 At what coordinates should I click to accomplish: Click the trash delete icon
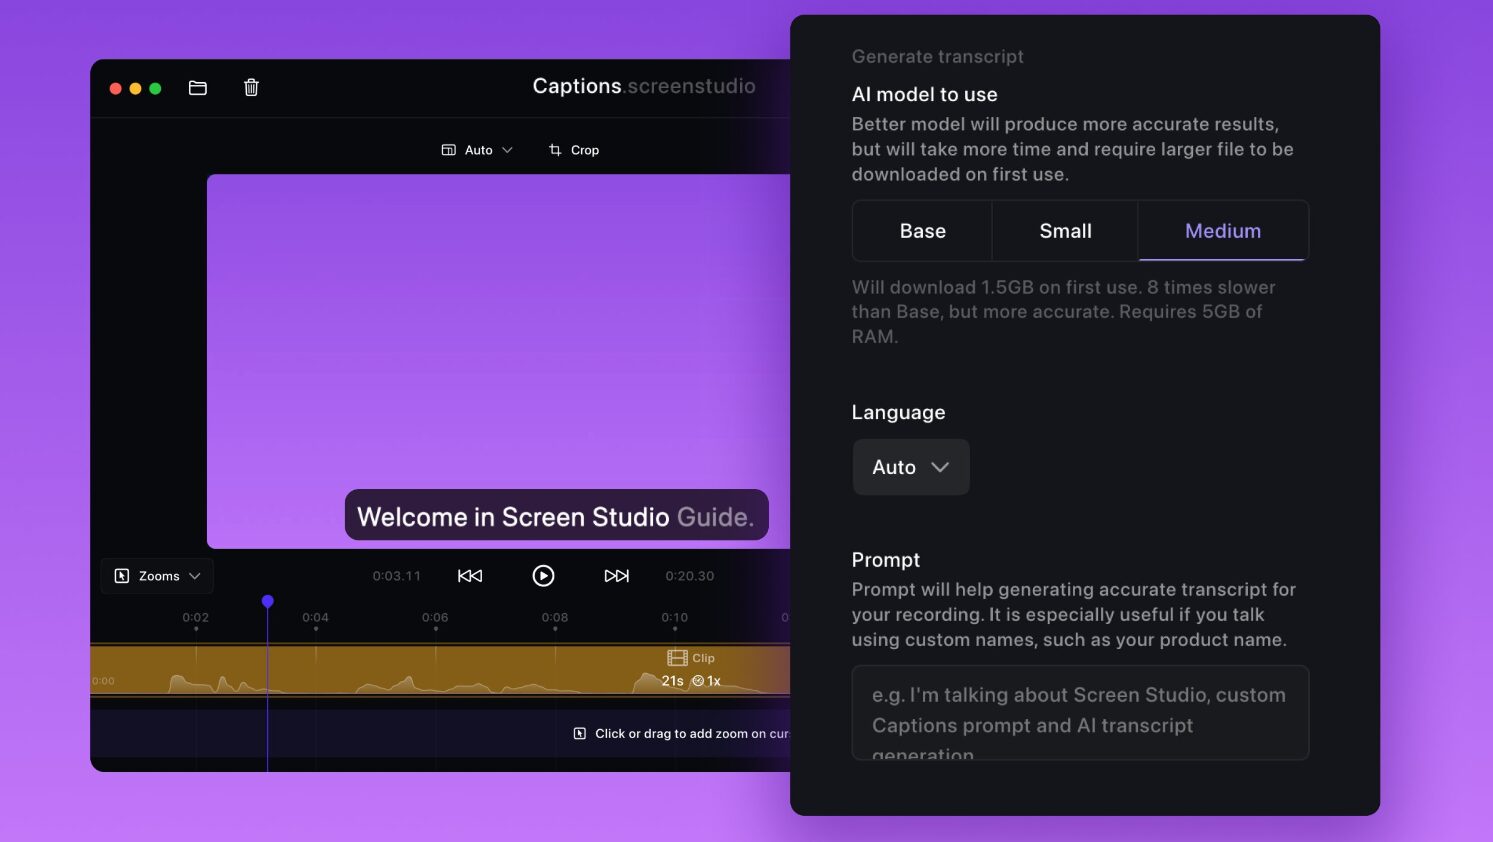pos(251,88)
